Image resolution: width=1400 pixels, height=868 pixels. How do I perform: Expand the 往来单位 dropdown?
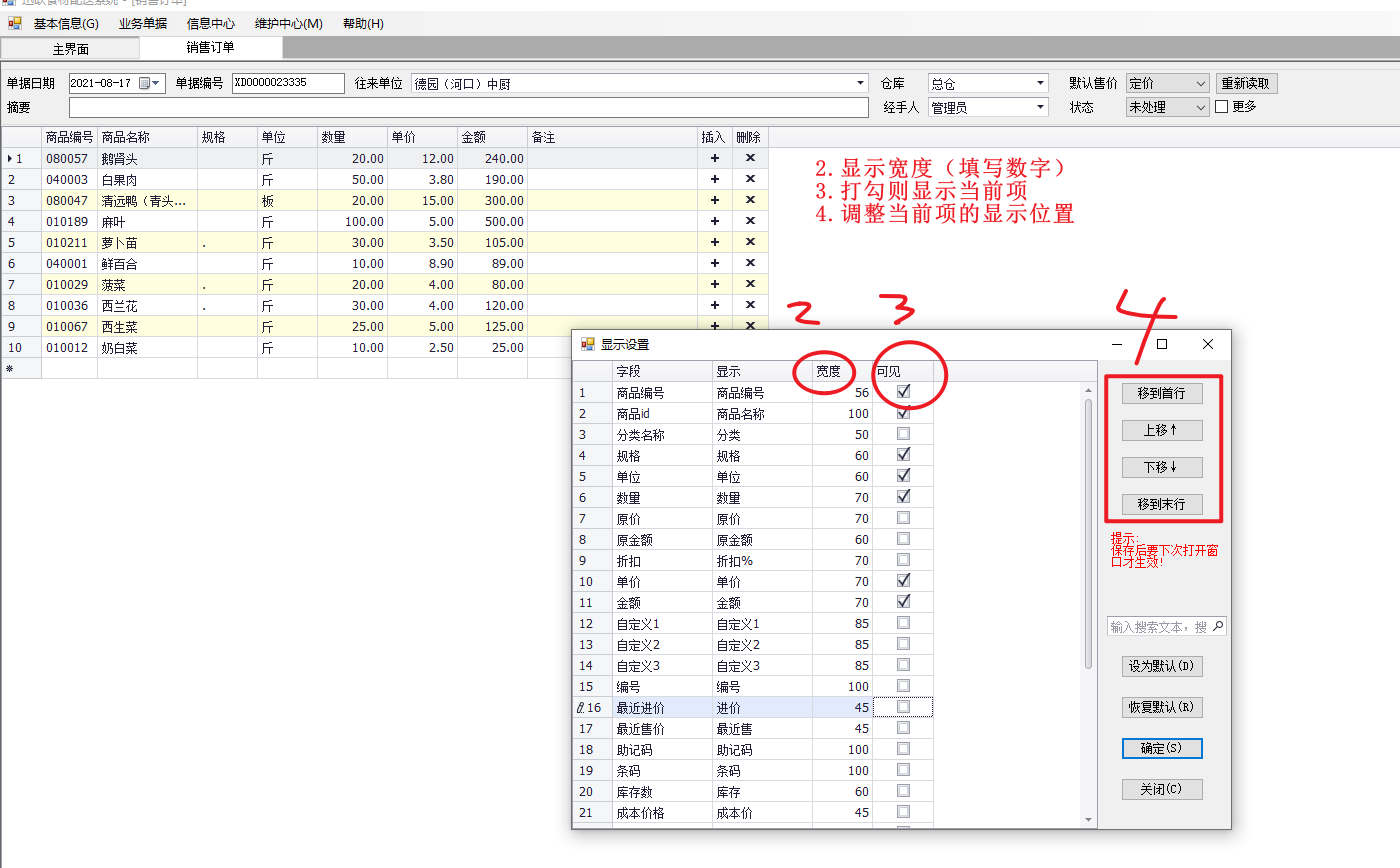point(861,84)
